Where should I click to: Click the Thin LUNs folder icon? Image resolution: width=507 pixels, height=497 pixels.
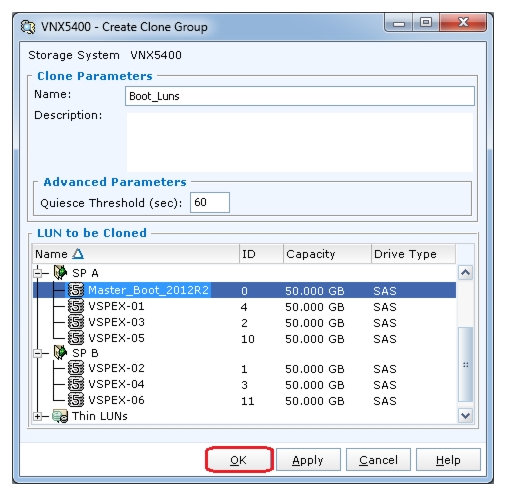[60, 416]
